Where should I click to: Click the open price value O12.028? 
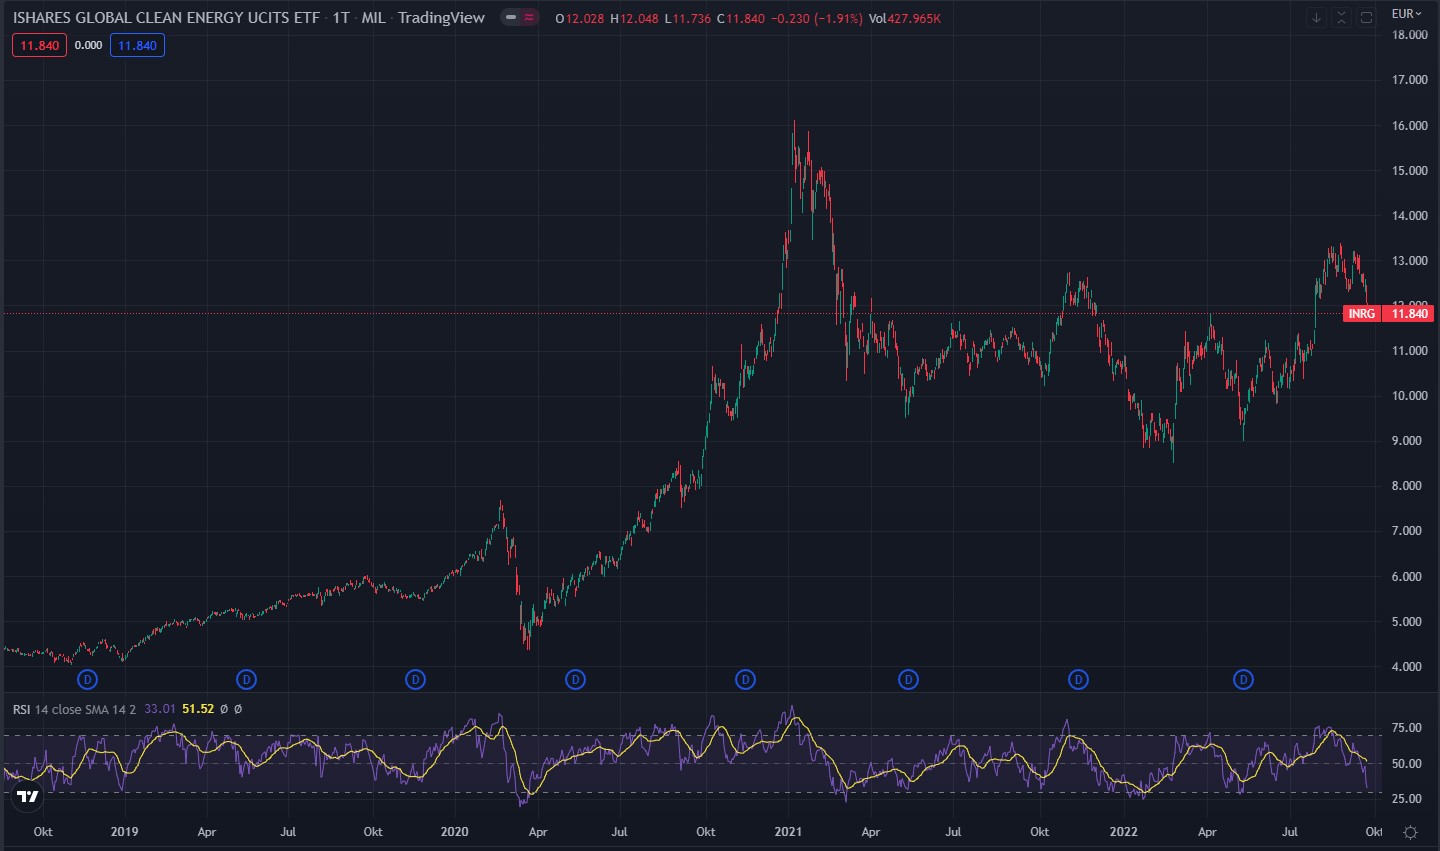tap(580, 19)
